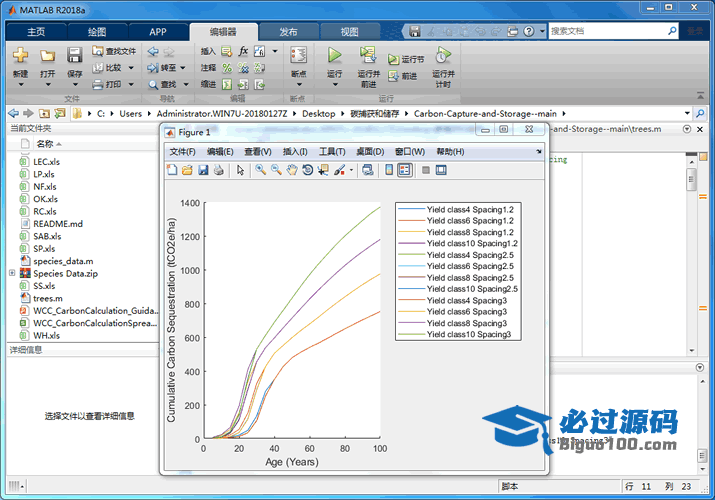
Task: Toggle the Insert Legend button in Figure
Action: point(404,170)
